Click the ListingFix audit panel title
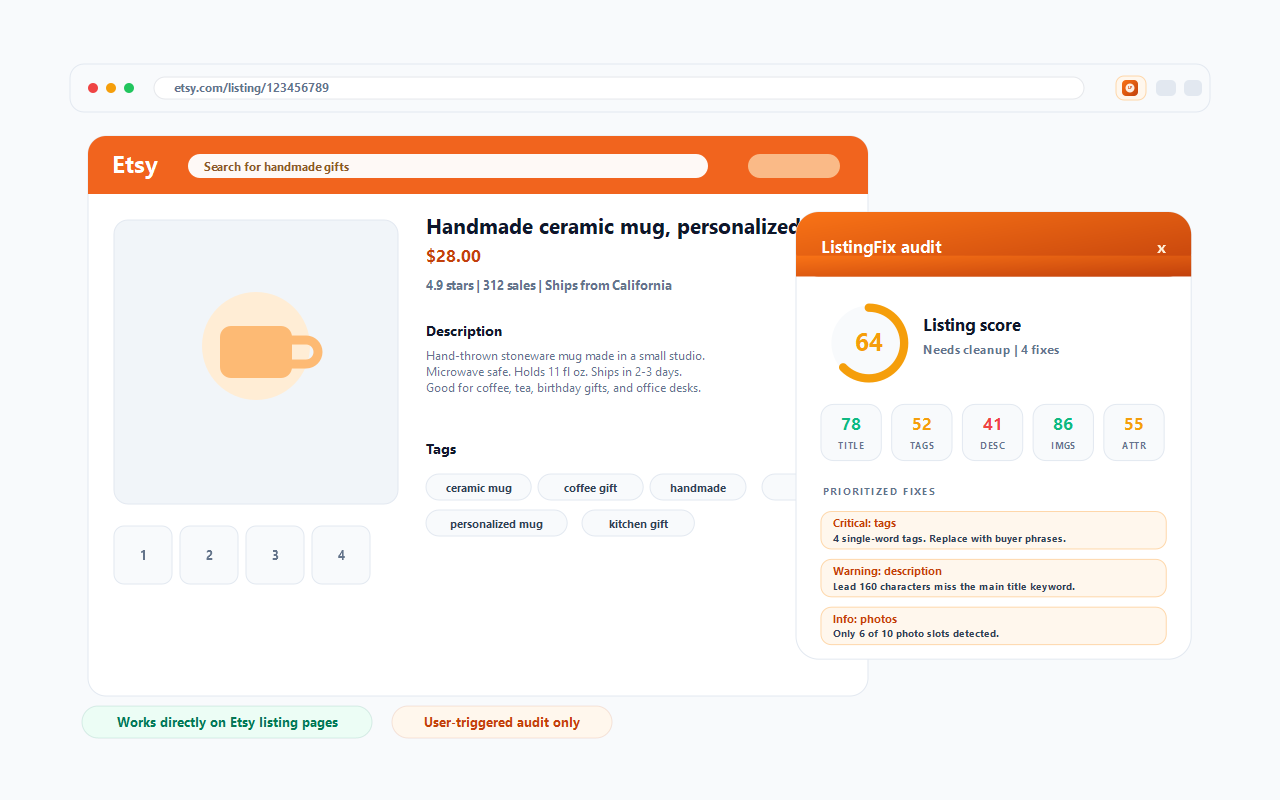 point(881,247)
